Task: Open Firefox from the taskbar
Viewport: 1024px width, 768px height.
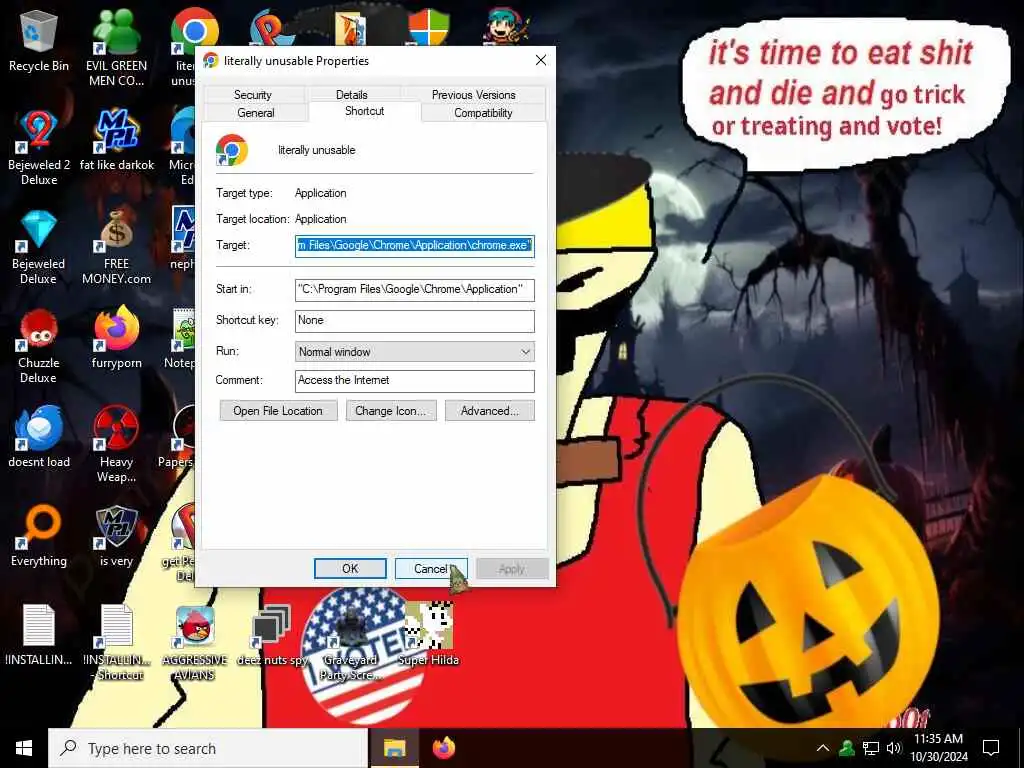Action: coord(444,748)
